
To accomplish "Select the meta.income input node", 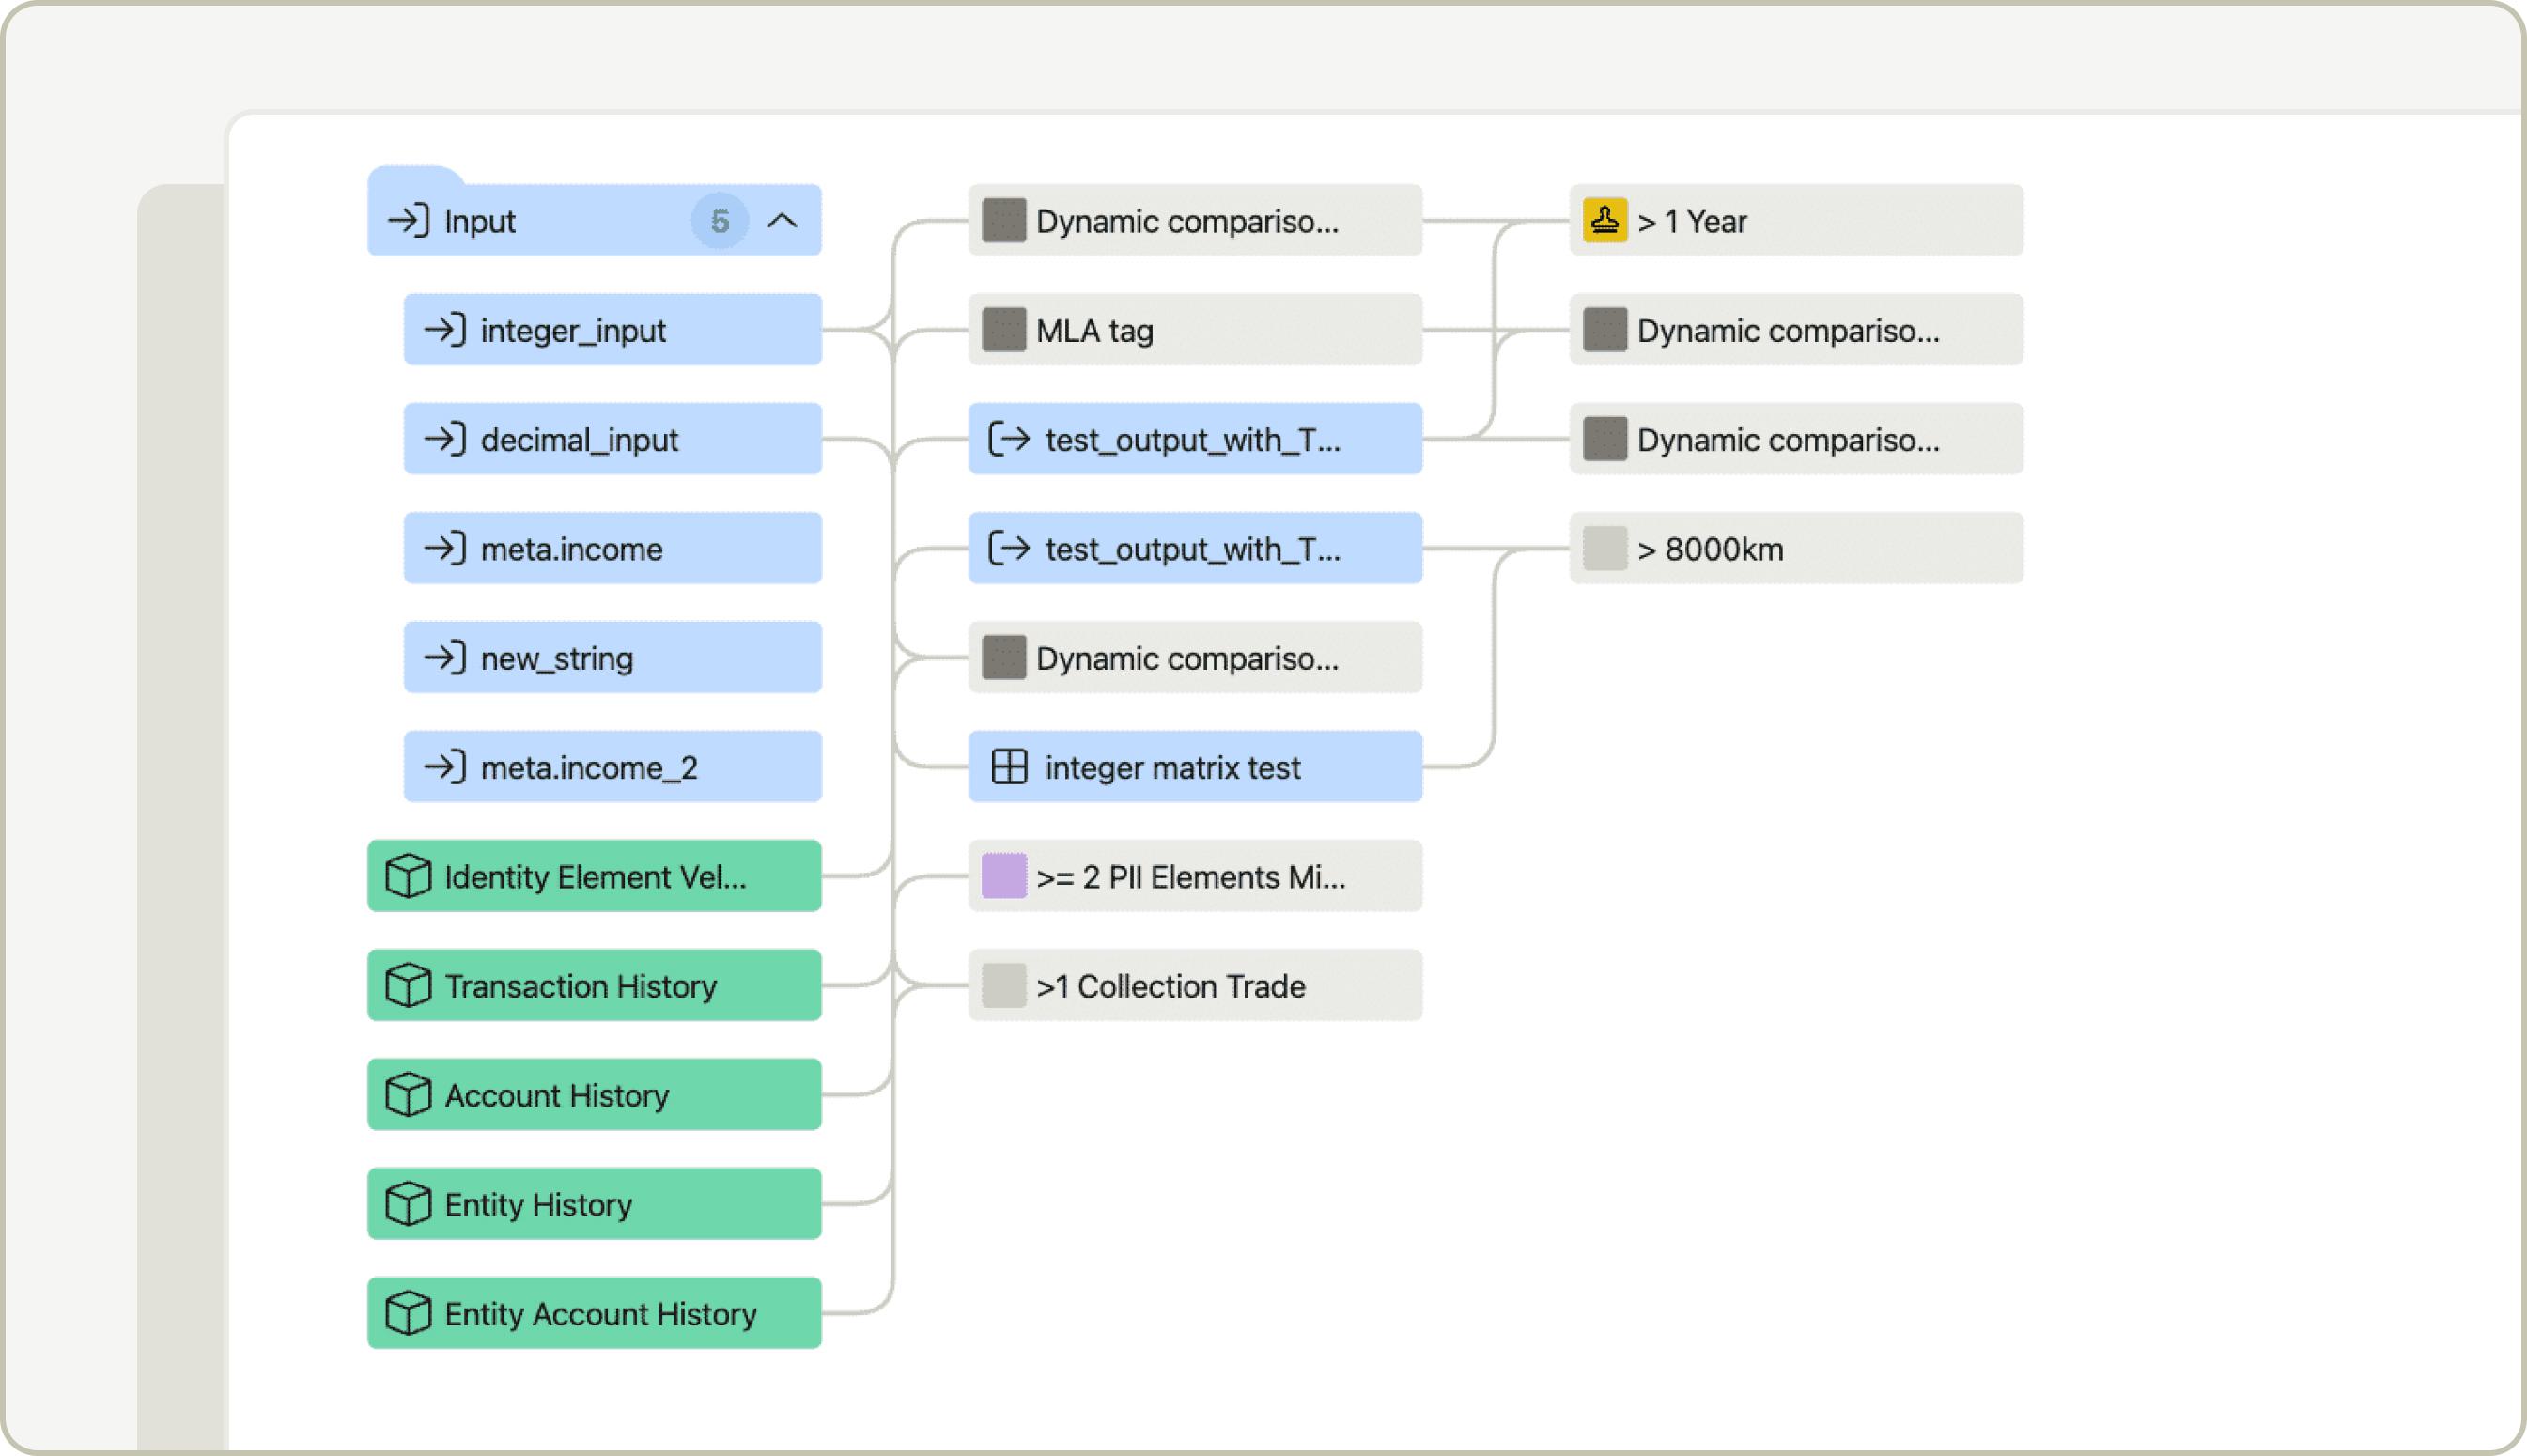I will (612, 549).
